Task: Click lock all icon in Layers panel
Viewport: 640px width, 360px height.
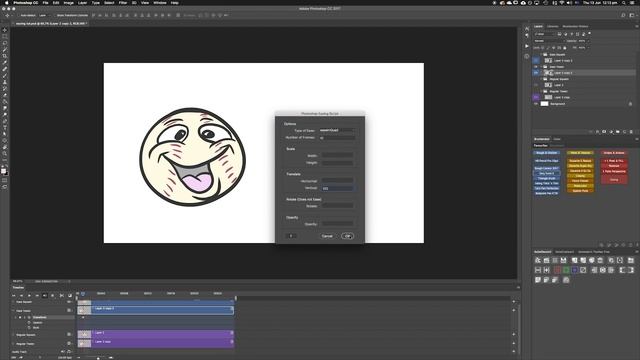Action: [565, 48]
